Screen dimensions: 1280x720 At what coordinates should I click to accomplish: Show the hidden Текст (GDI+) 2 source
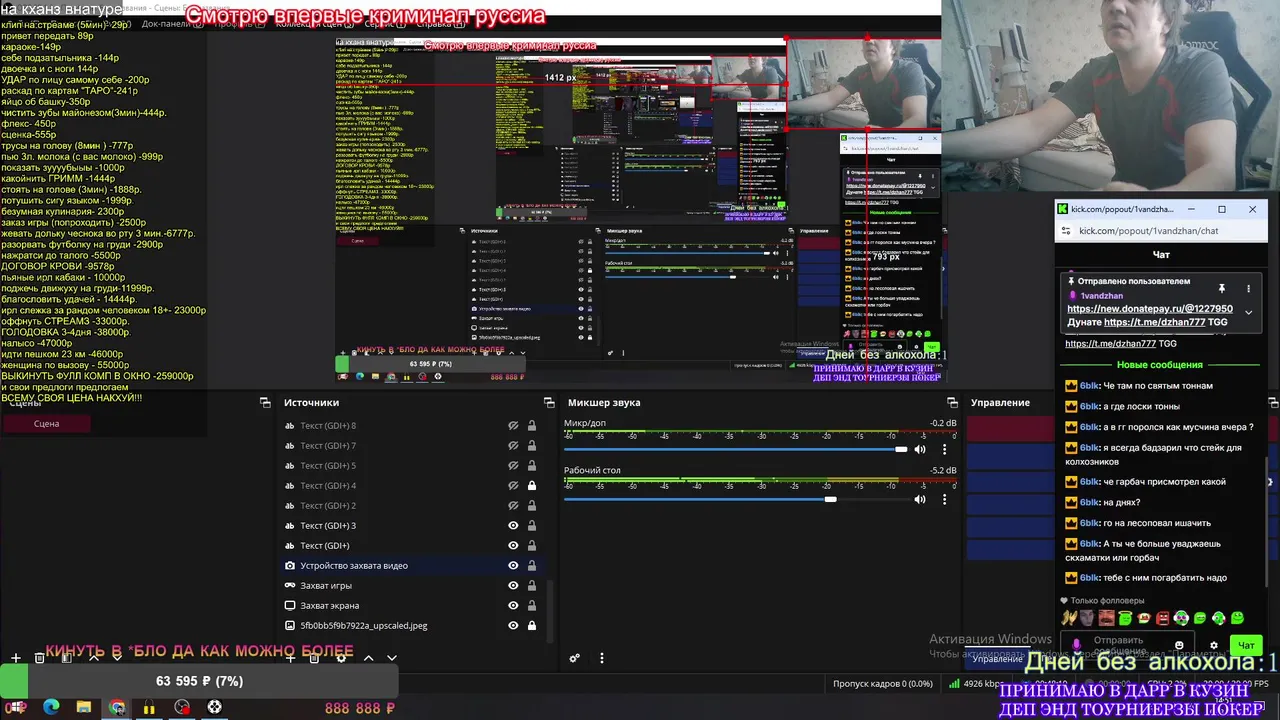pyautogui.click(x=513, y=506)
